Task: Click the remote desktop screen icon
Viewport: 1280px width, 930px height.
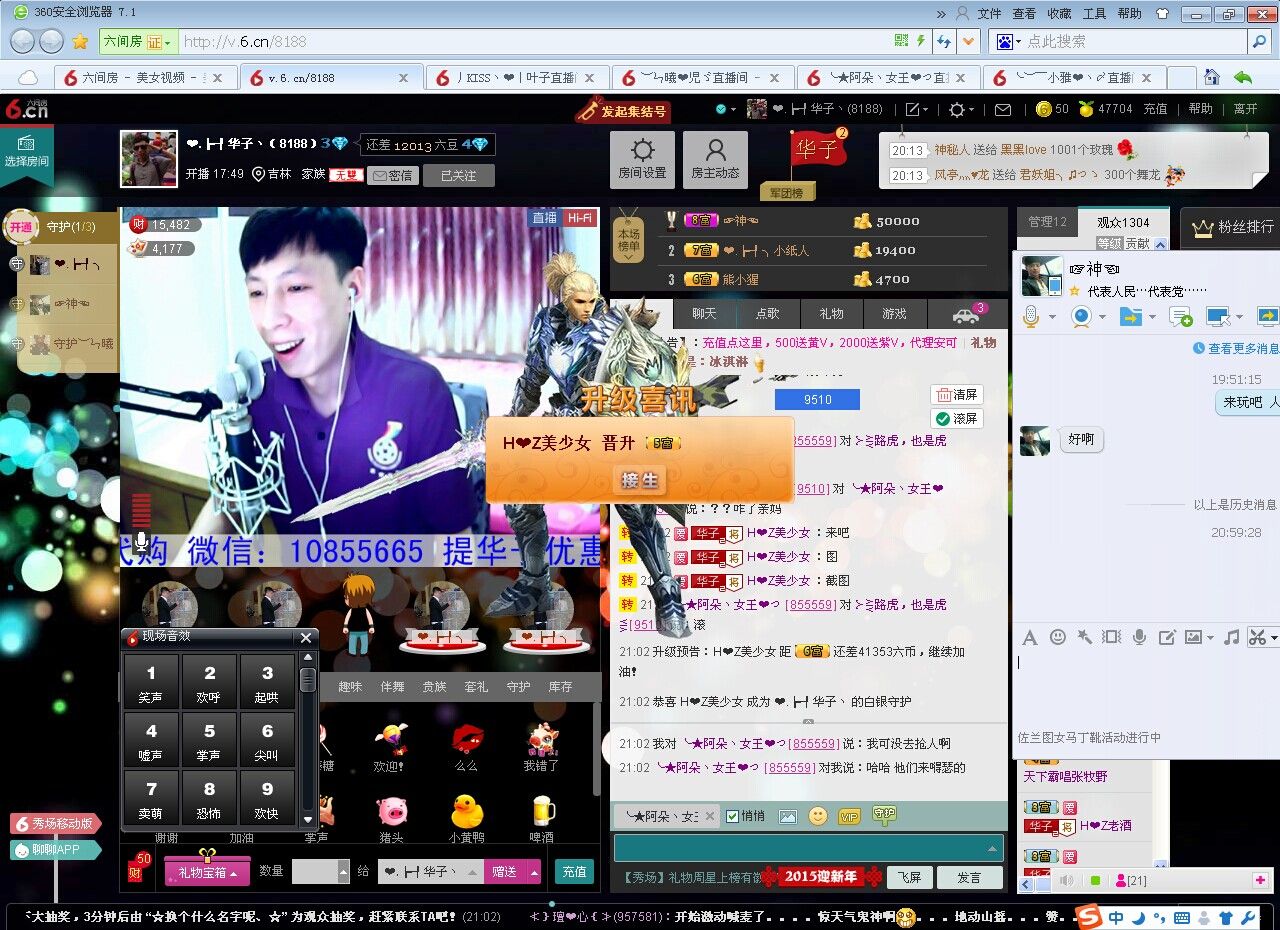Action: point(1217,316)
